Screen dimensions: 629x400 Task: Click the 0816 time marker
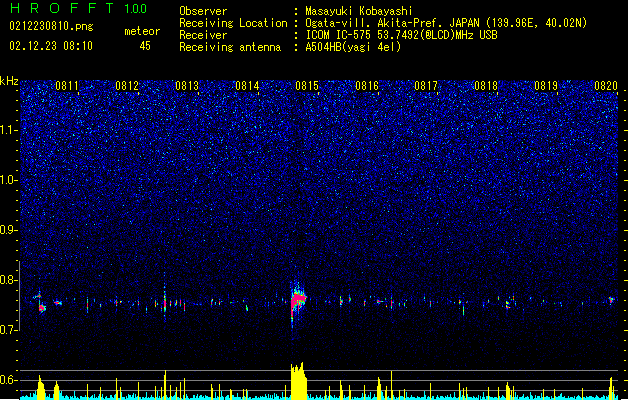click(x=367, y=86)
